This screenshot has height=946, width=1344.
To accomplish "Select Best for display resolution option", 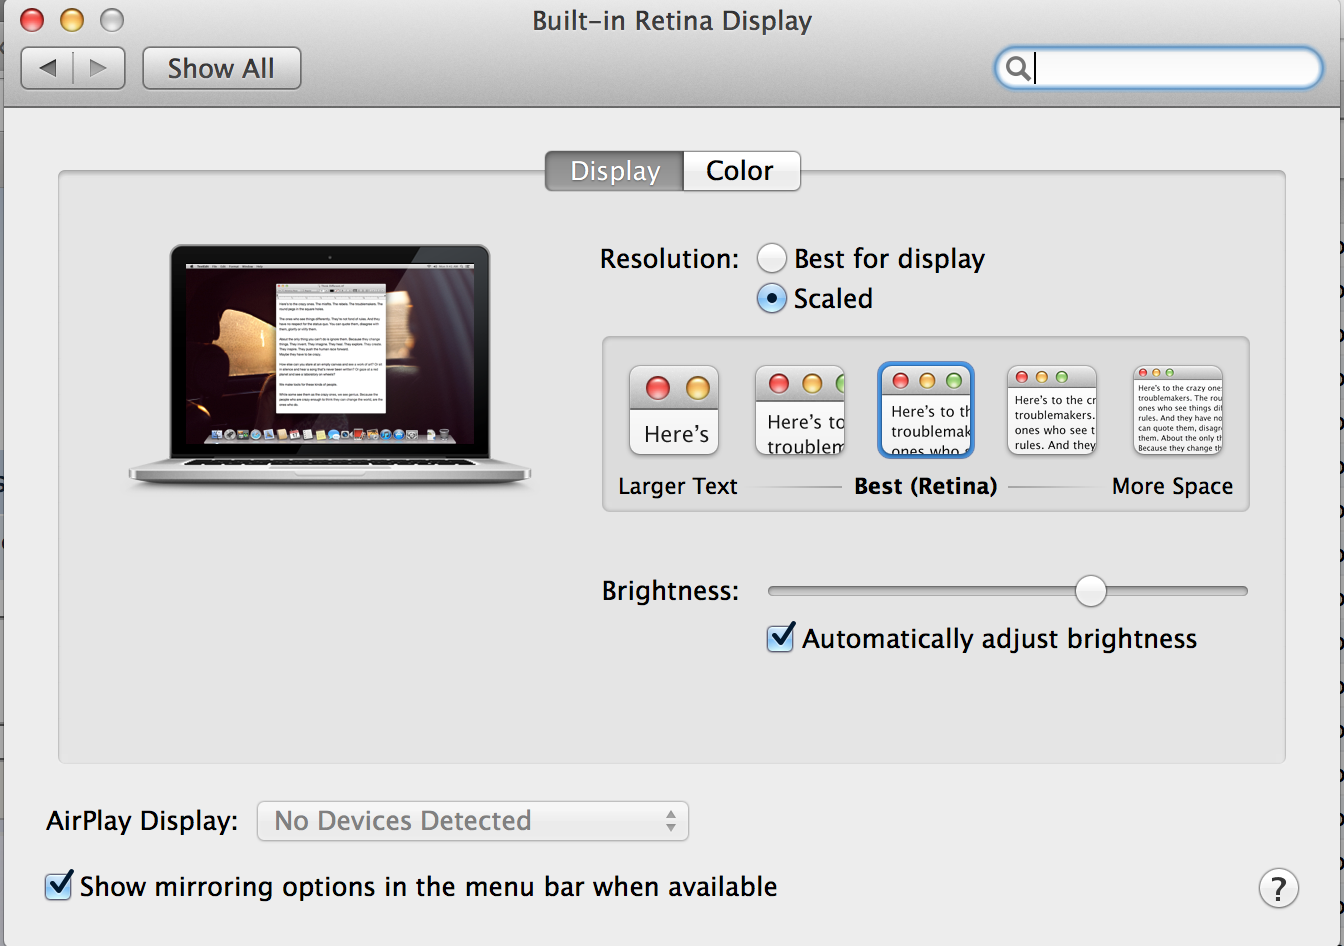I will tap(771, 259).
